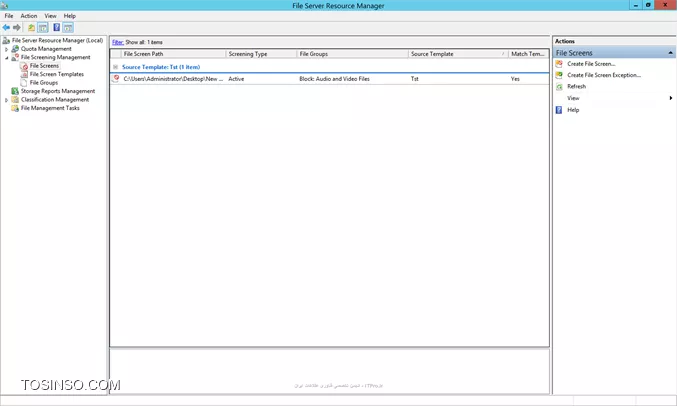
Task: Click the Up one level toolbar icon
Action: point(32,28)
